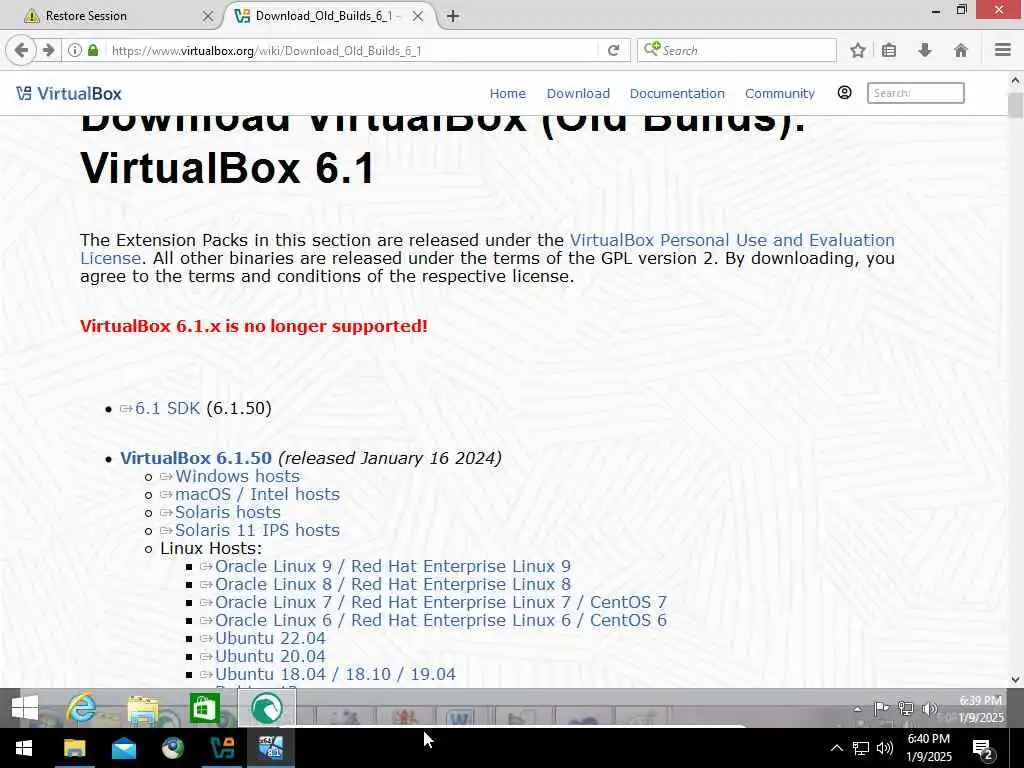1024x768 pixels.
Task: Open the hamburger menu in browser
Action: [x=1003, y=50]
